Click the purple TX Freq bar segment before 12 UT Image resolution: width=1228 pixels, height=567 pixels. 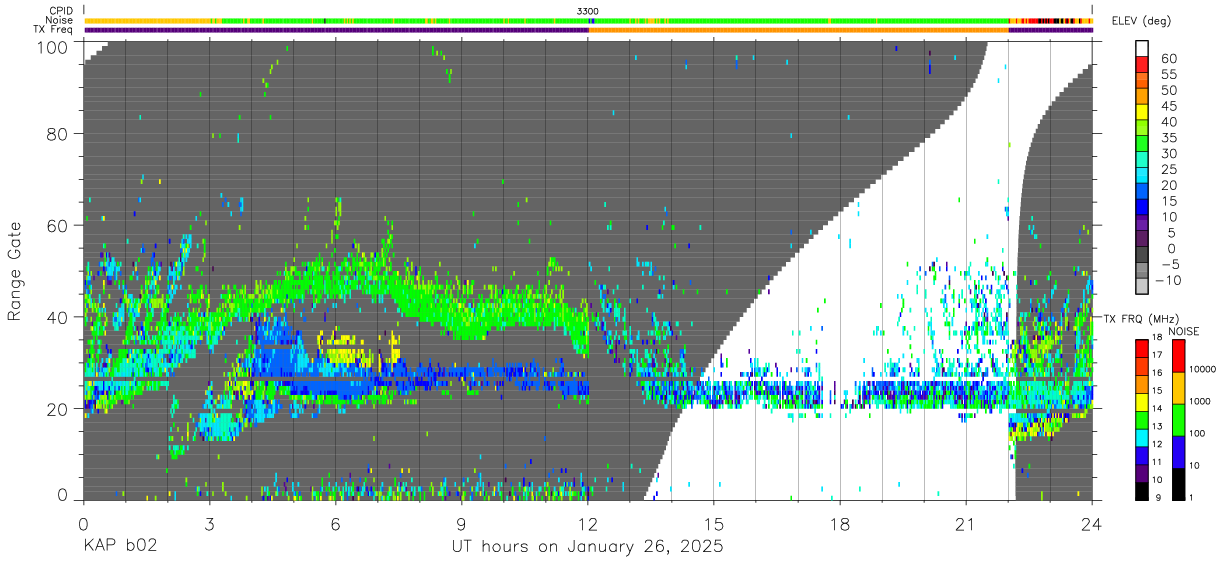tap(336, 30)
